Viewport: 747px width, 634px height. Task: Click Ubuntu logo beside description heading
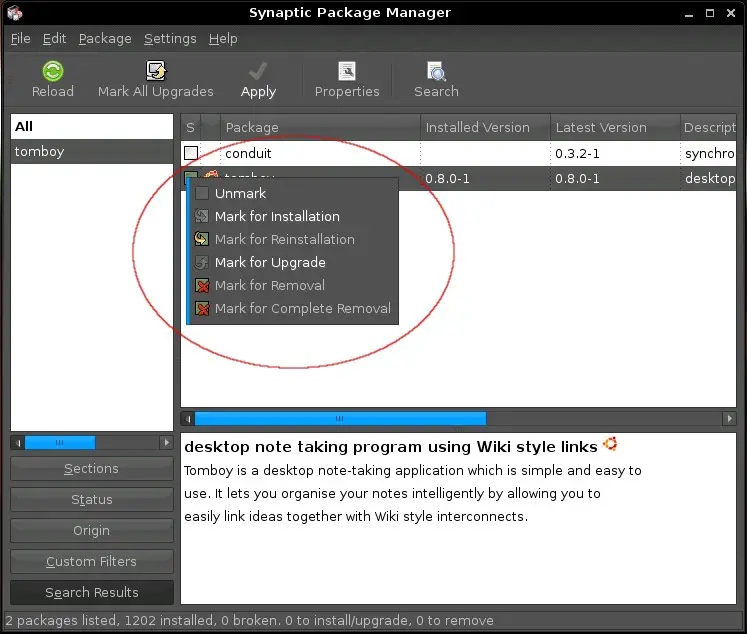click(610, 444)
